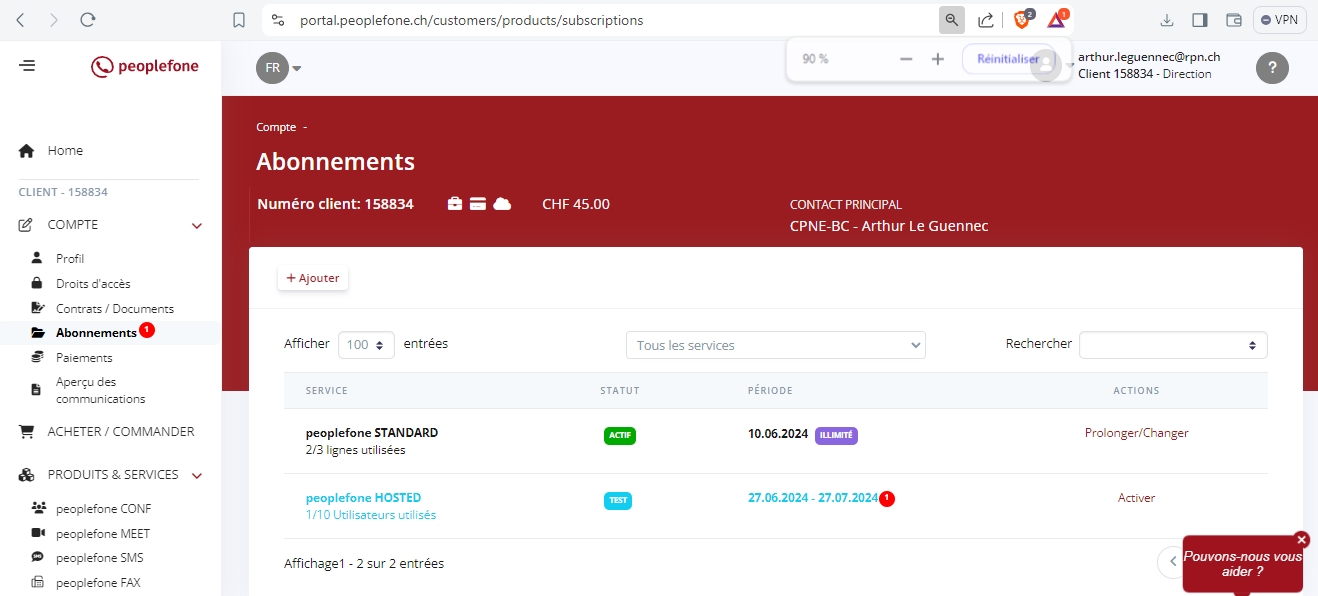Open the Brave Shields lion icon
Viewport: 1318px width, 596px height.
tap(1022, 19)
